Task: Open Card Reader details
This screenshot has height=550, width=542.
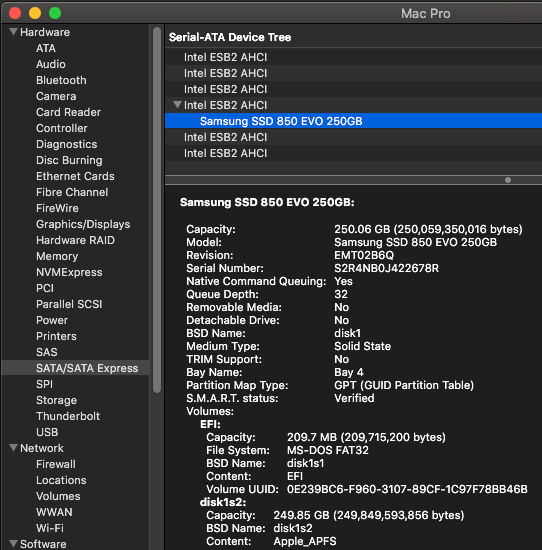Action: 68,112
